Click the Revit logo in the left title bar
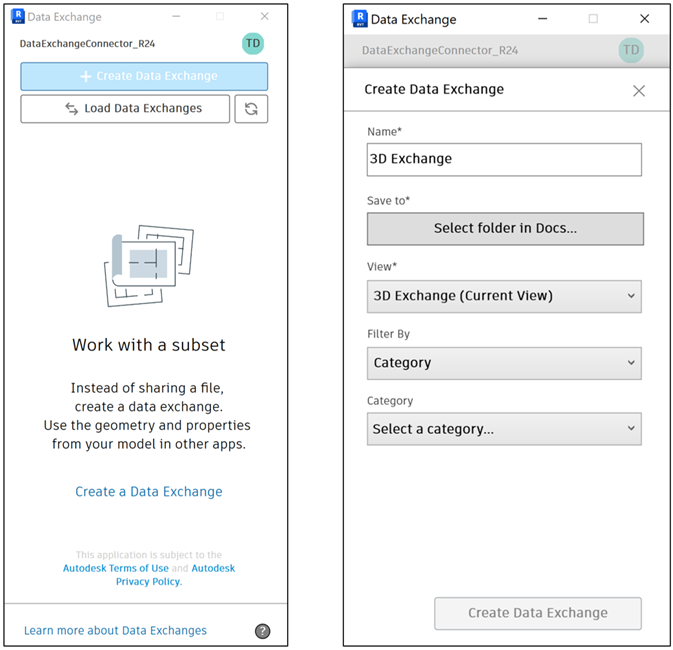 pos(18,16)
